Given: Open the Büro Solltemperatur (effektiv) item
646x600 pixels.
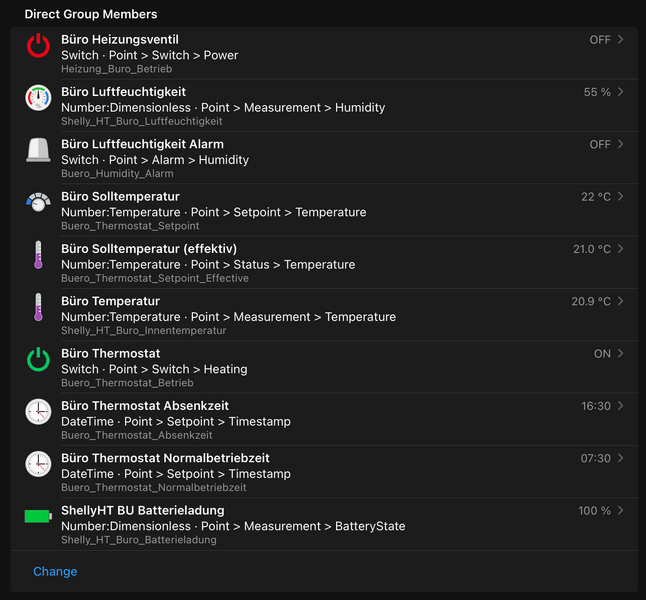Looking at the screenshot, I should click(x=149, y=249).
